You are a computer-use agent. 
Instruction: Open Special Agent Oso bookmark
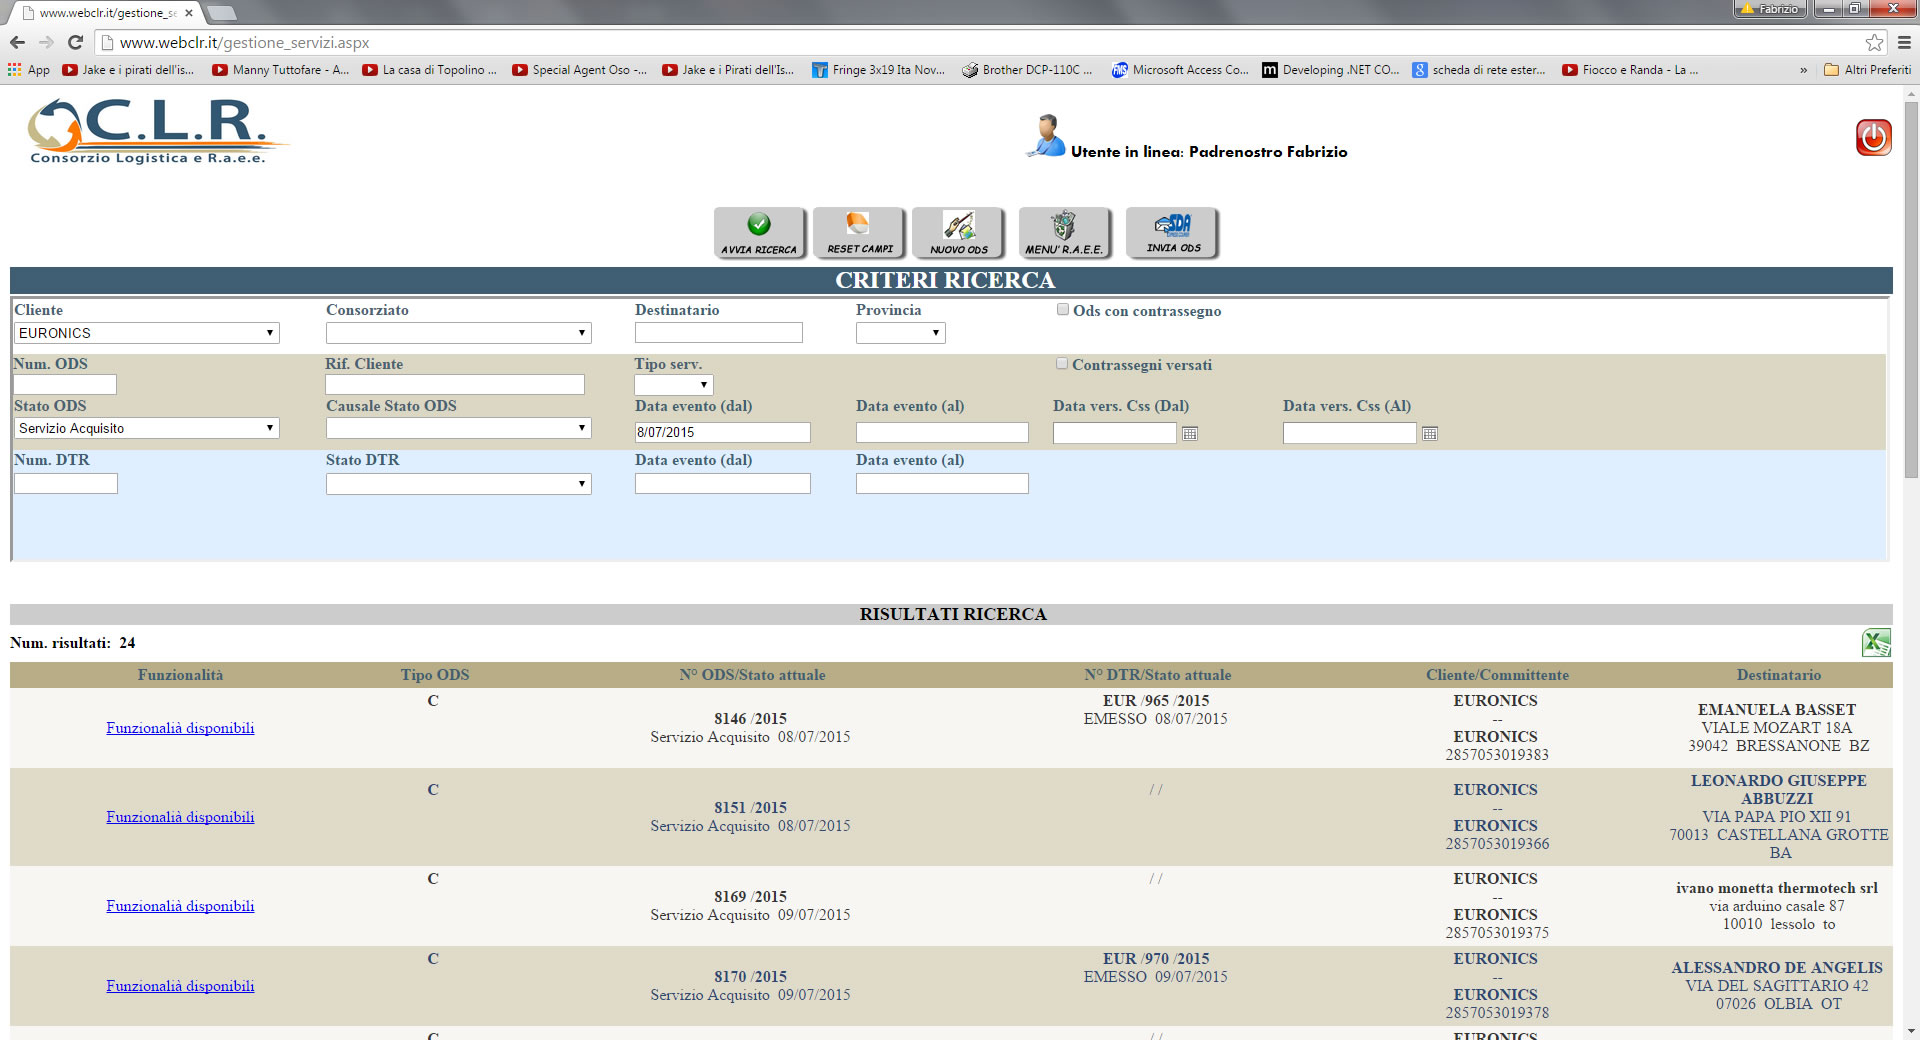580,70
